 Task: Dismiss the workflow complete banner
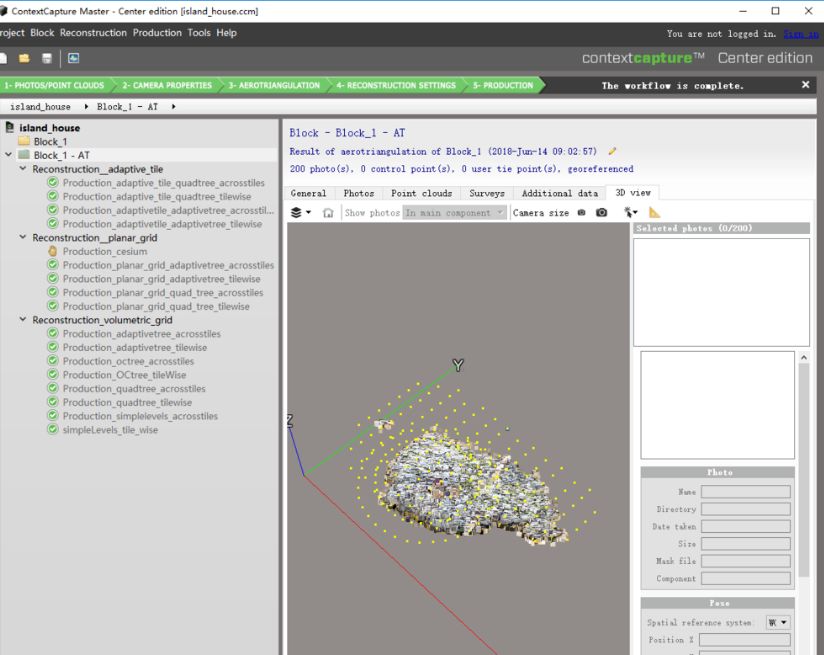805,85
